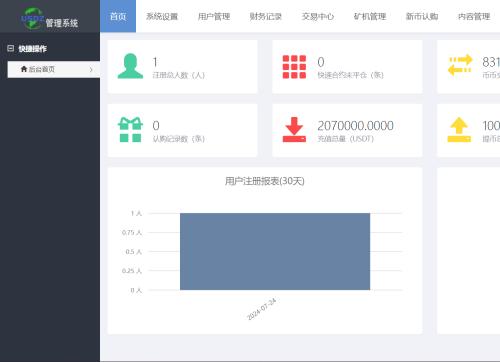Screen dimensions: 500x362
Task: Open the 交易中心 menu
Action: coord(318,16)
